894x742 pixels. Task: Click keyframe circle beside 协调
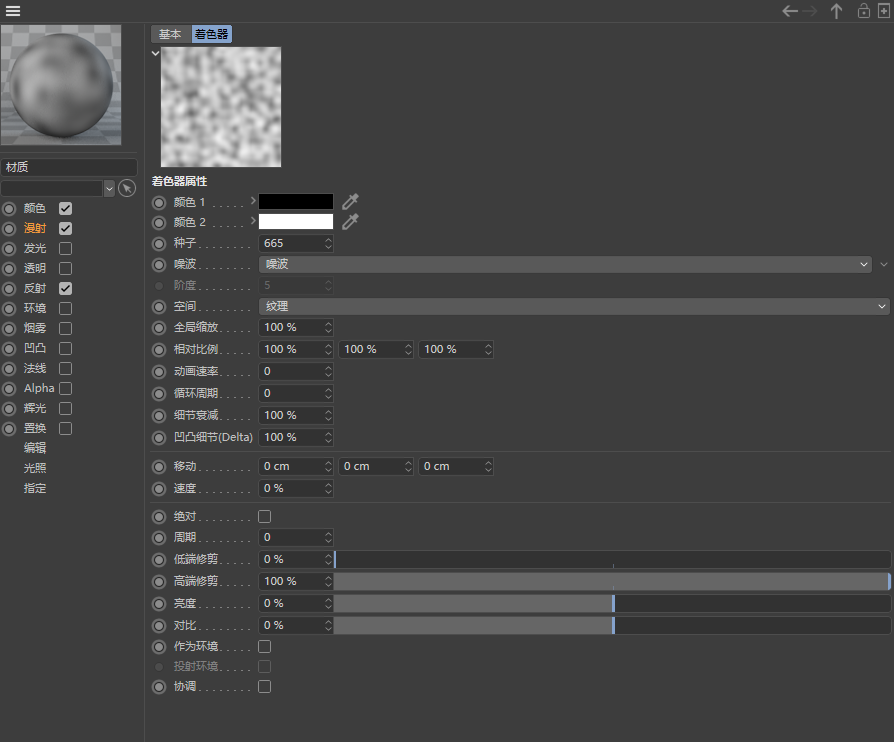pyautogui.click(x=159, y=687)
